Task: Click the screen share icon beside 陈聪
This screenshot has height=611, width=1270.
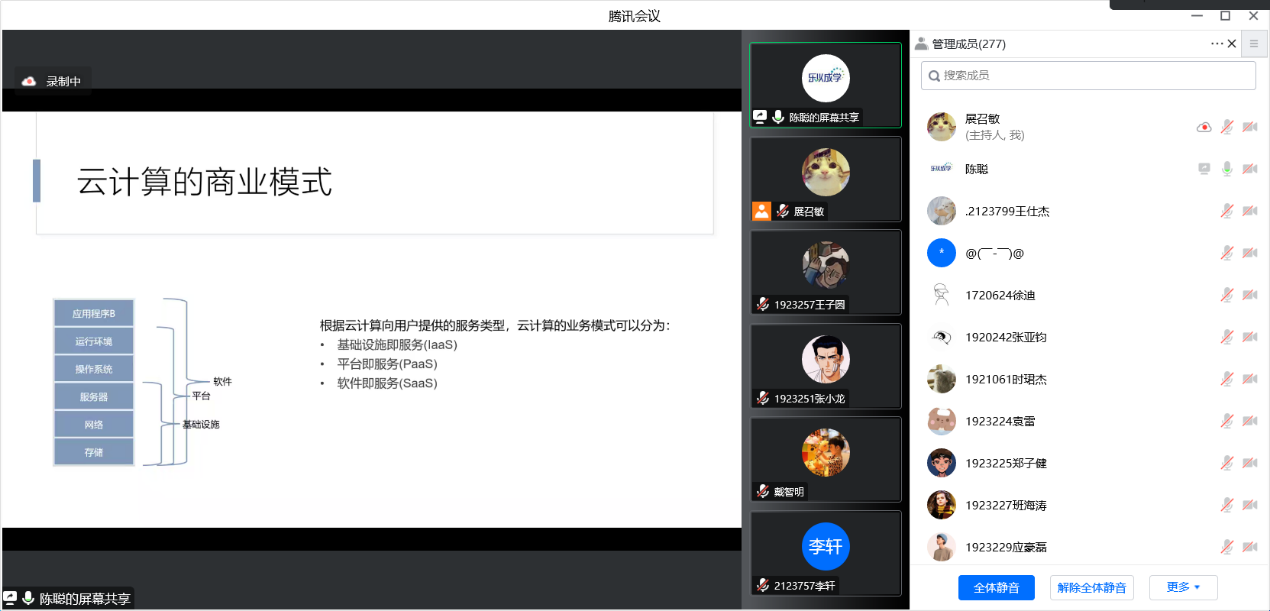Action: click(1204, 169)
